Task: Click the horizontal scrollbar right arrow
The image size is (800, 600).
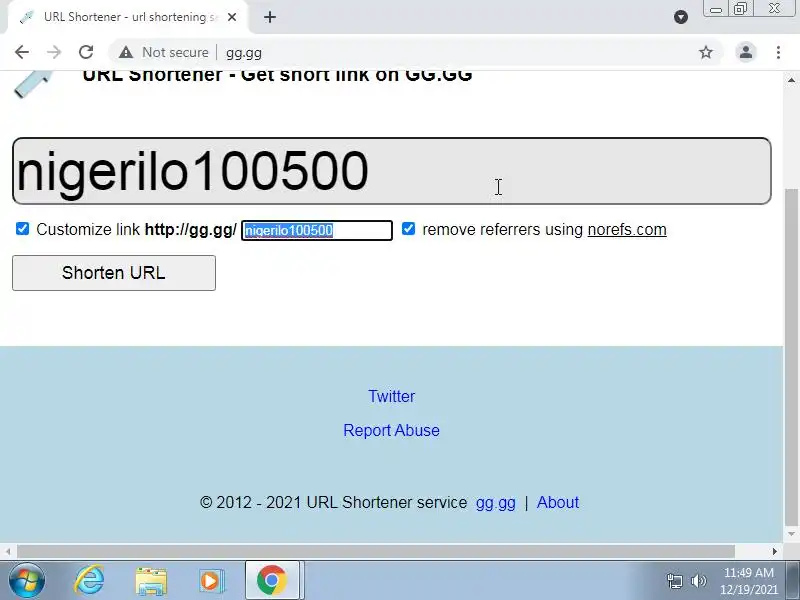Action: point(774,552)
